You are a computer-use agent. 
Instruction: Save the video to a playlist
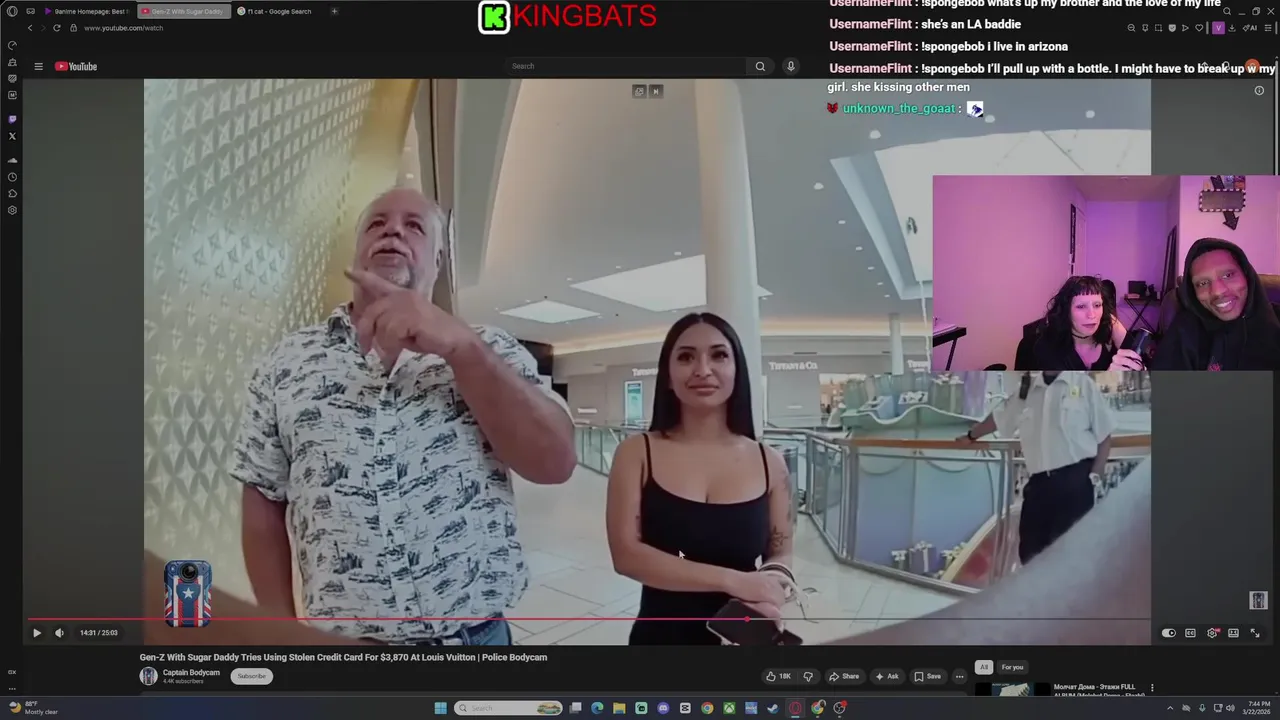click(927, 676)
